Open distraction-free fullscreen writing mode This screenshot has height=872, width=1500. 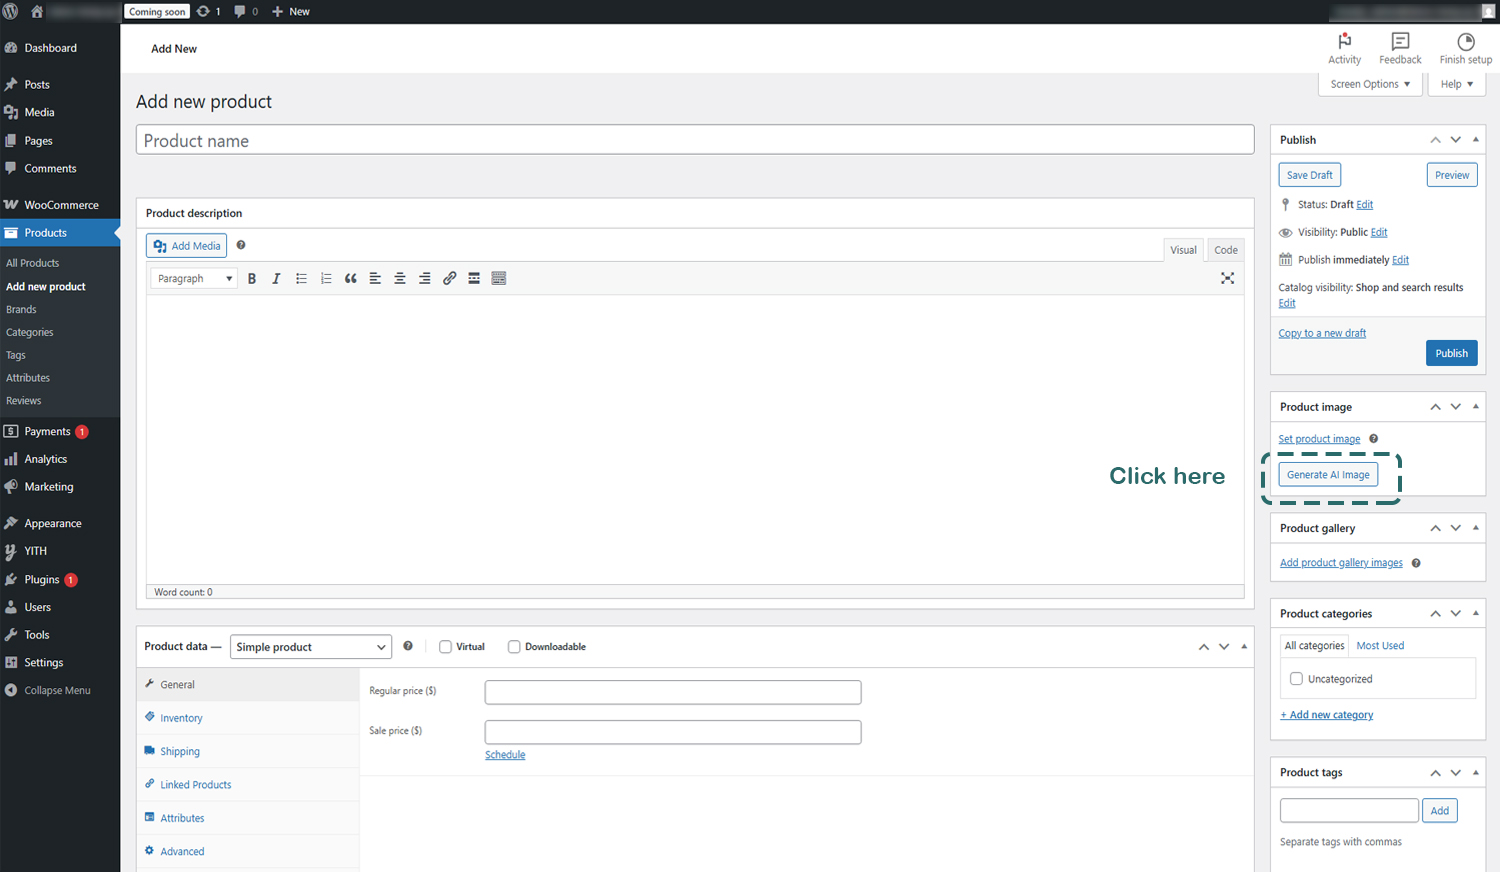tap(1227, 278)
